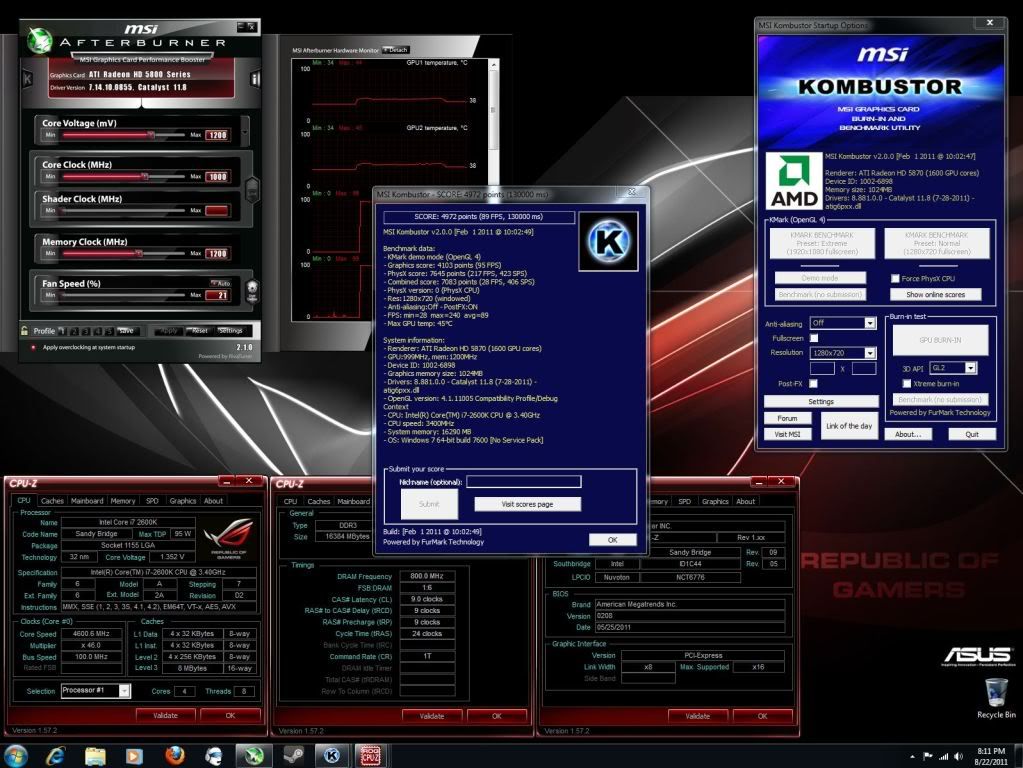The width and height of the screenshot is (1023, 768).
Task: Open the Windows Start orb
Action: coord(14,756)
